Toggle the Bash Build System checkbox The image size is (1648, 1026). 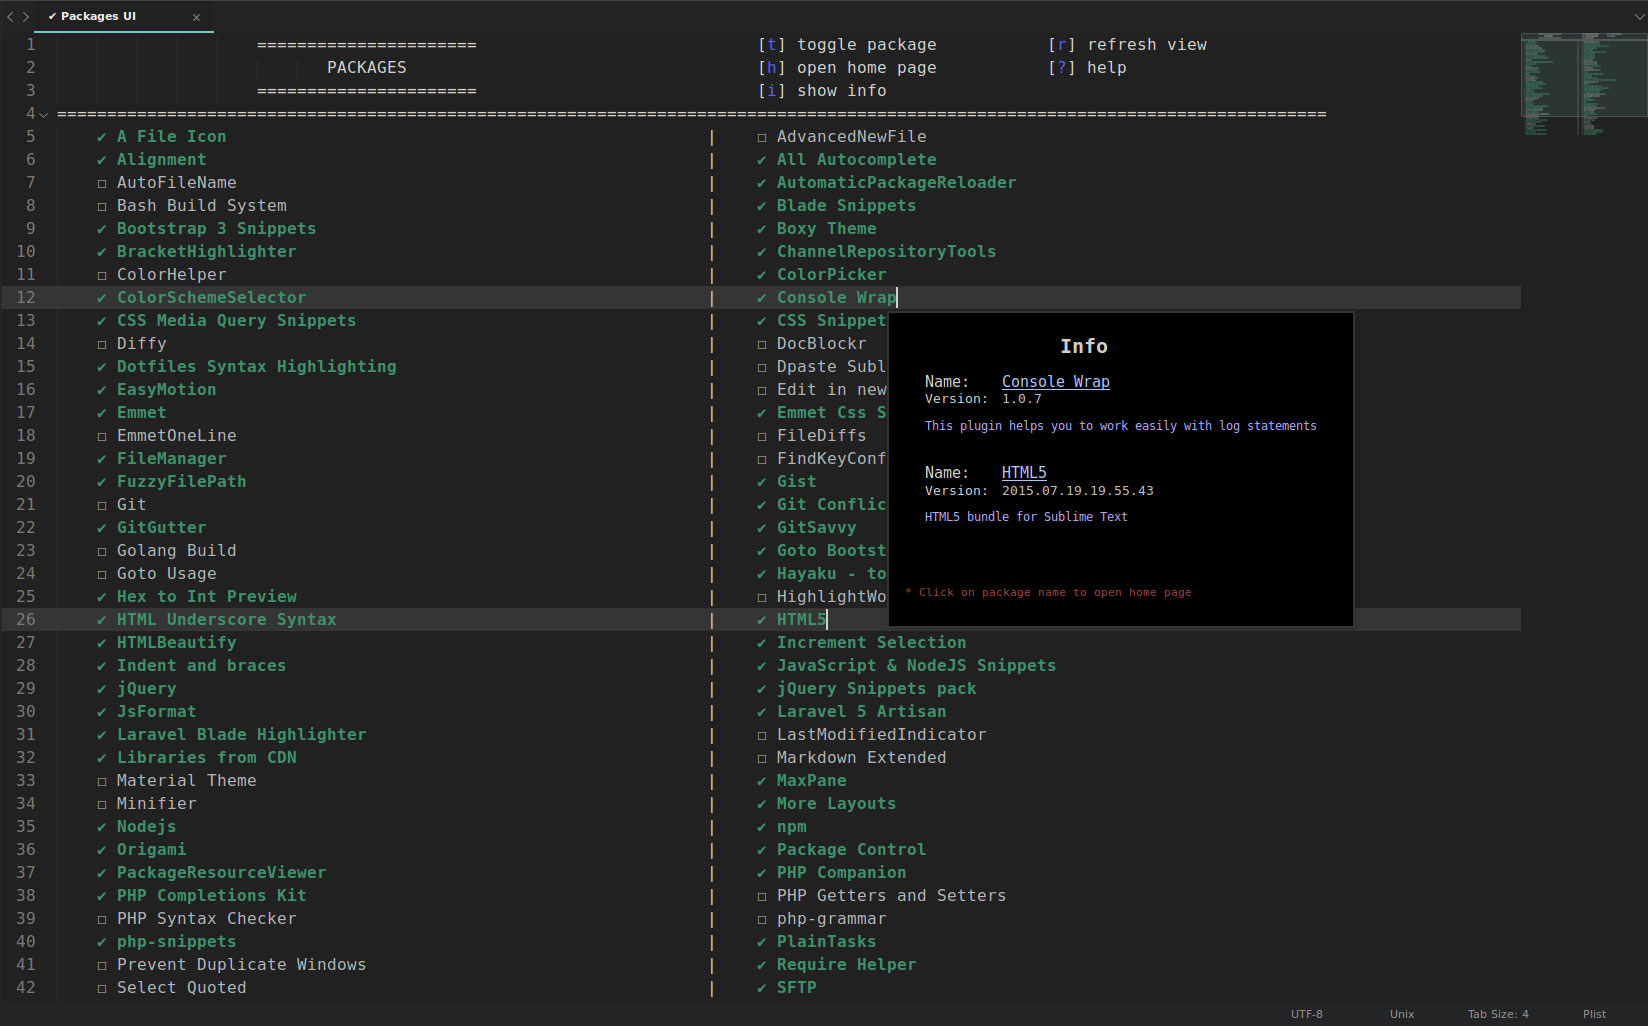click(x=102, y=206)
